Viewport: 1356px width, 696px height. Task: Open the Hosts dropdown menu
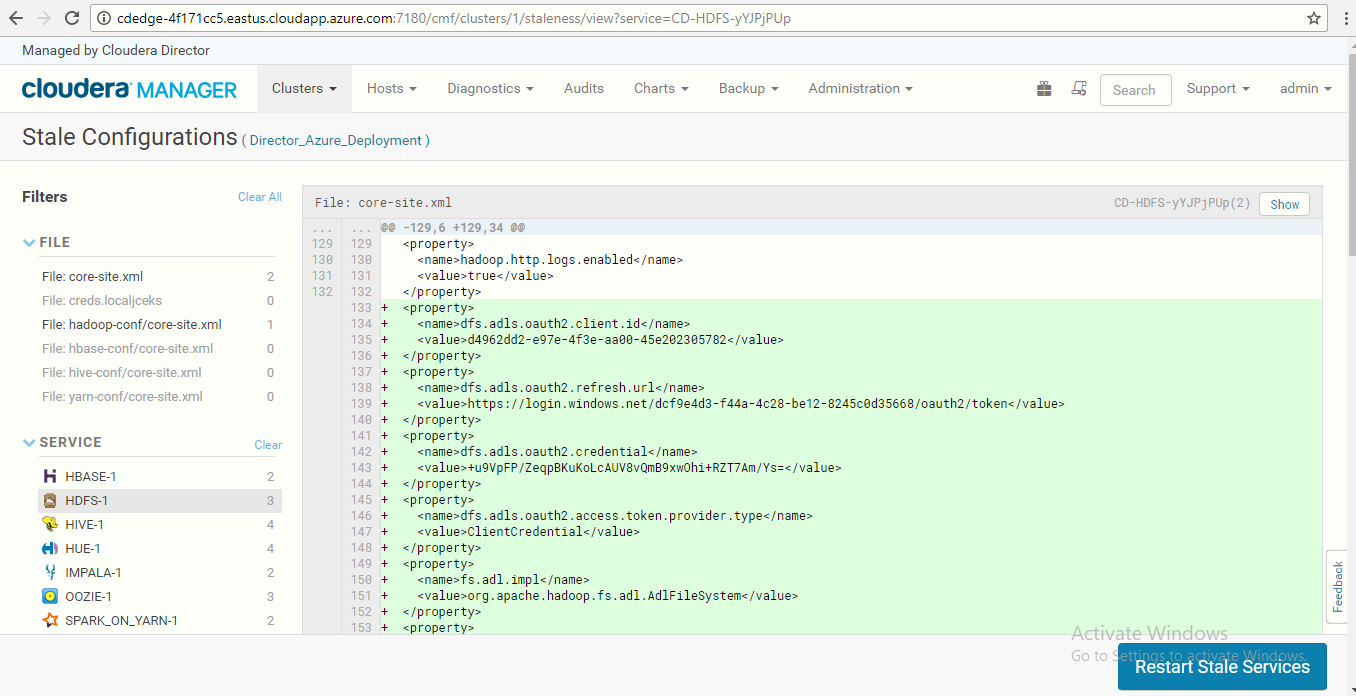391,89
